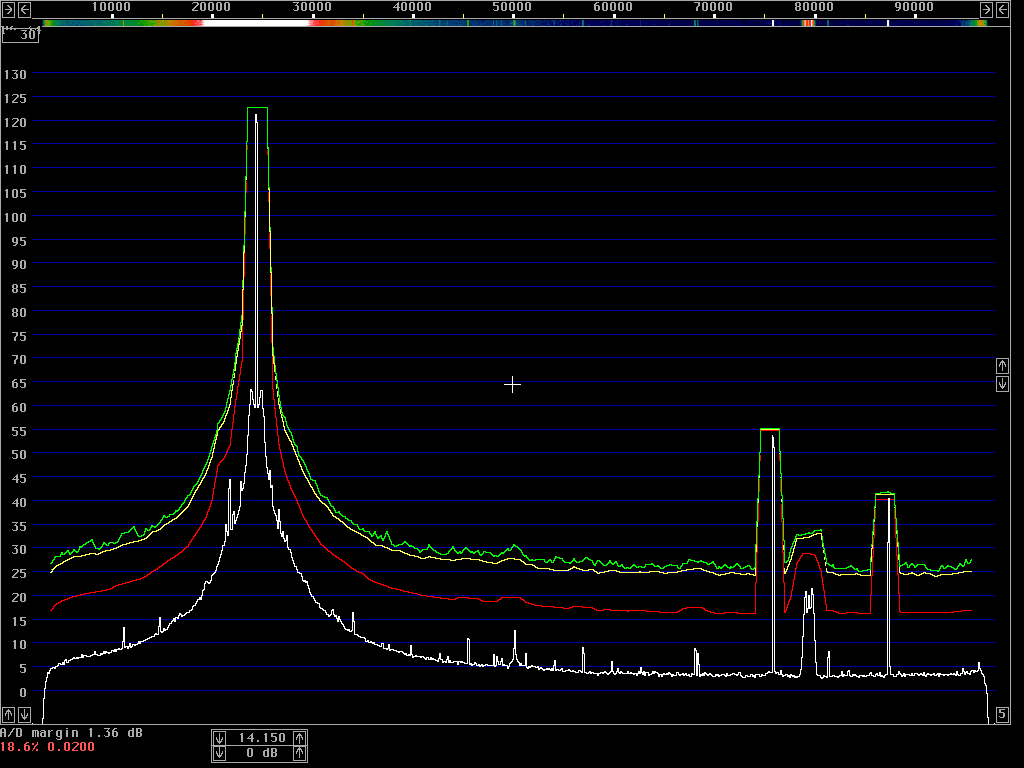
Task: Click the 14.150 frequency value field
Action: coord(261,738)
